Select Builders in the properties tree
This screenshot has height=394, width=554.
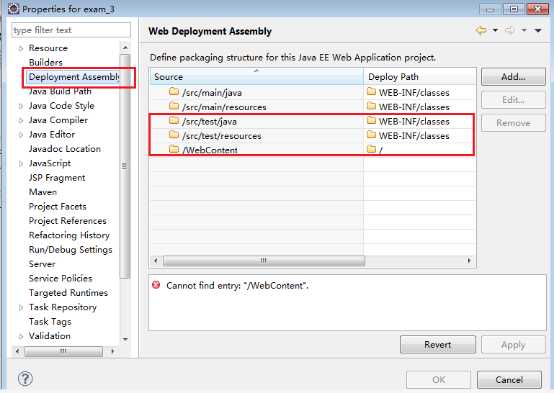pos(46,62)
